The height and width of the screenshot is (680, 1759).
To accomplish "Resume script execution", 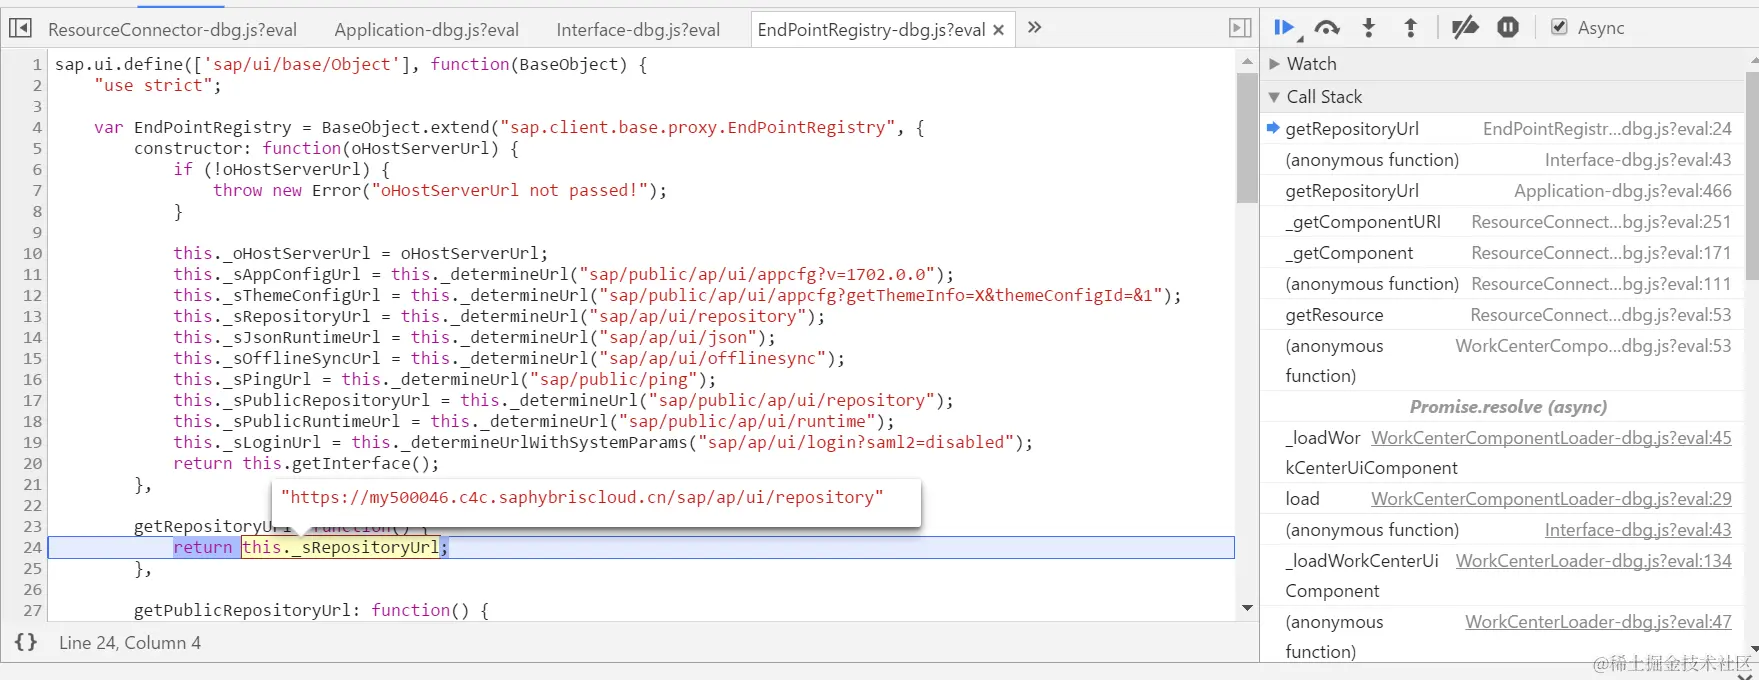I will pos(1285,28).
